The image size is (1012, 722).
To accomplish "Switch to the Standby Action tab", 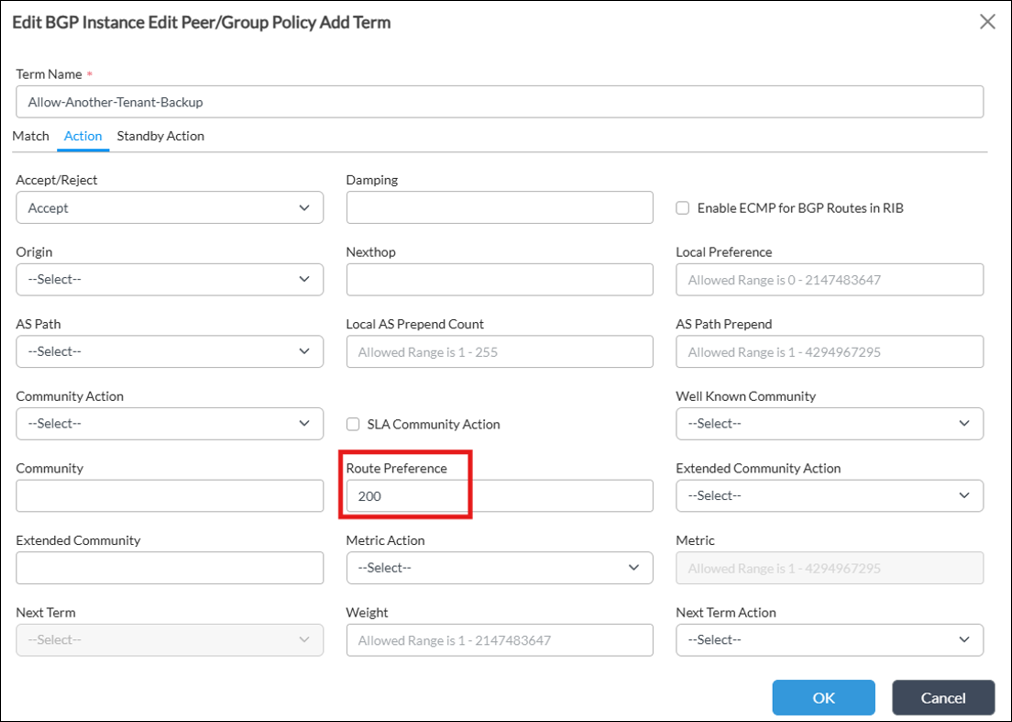I will pos(160,136).
